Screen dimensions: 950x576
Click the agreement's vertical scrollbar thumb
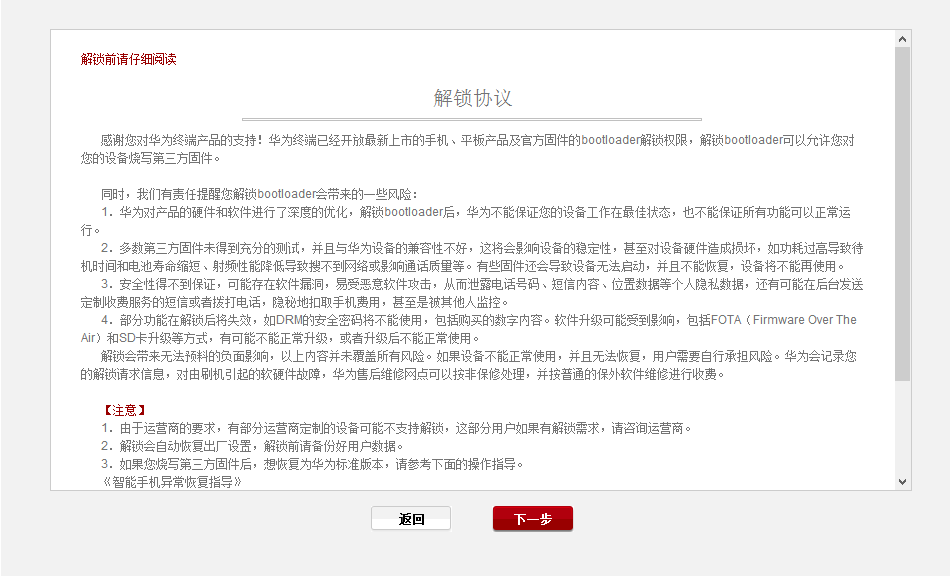[x=902, y=214]
